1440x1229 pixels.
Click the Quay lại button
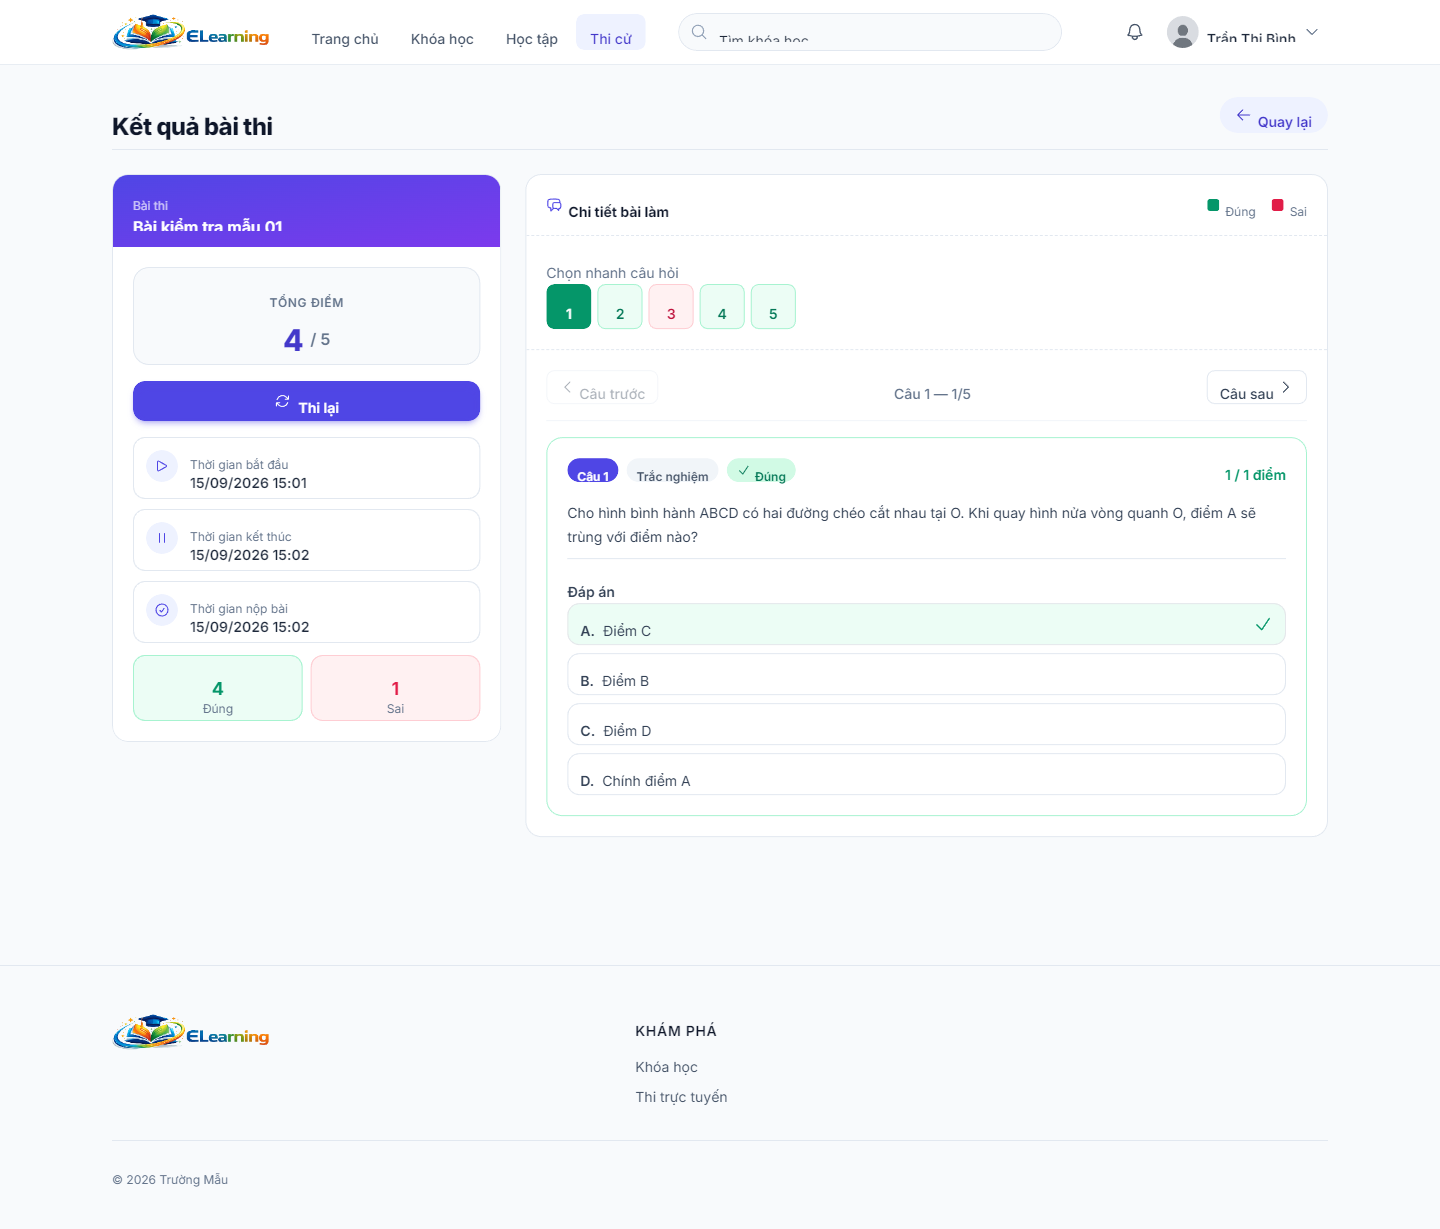1274,116
